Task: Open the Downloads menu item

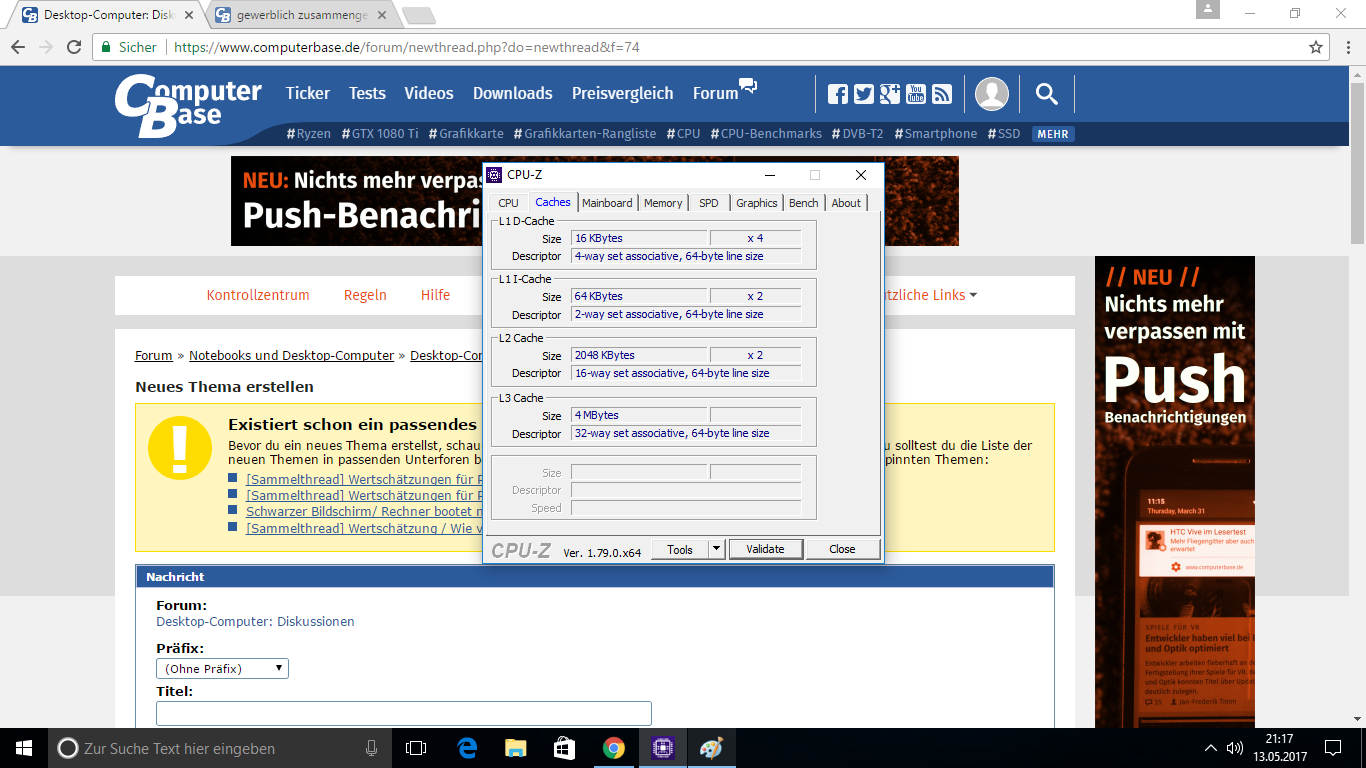Action: coord(513,93)
